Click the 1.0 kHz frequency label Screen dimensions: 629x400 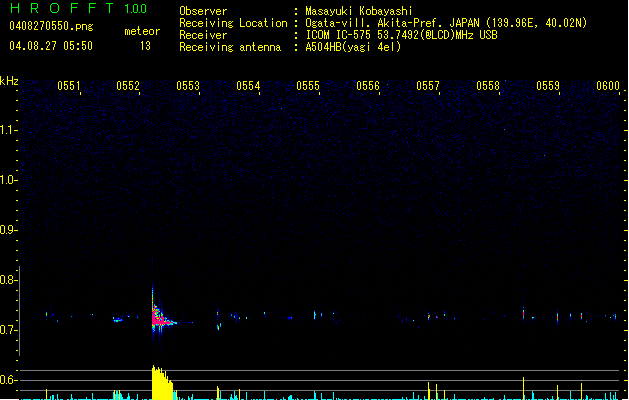(x=8, y=180)
